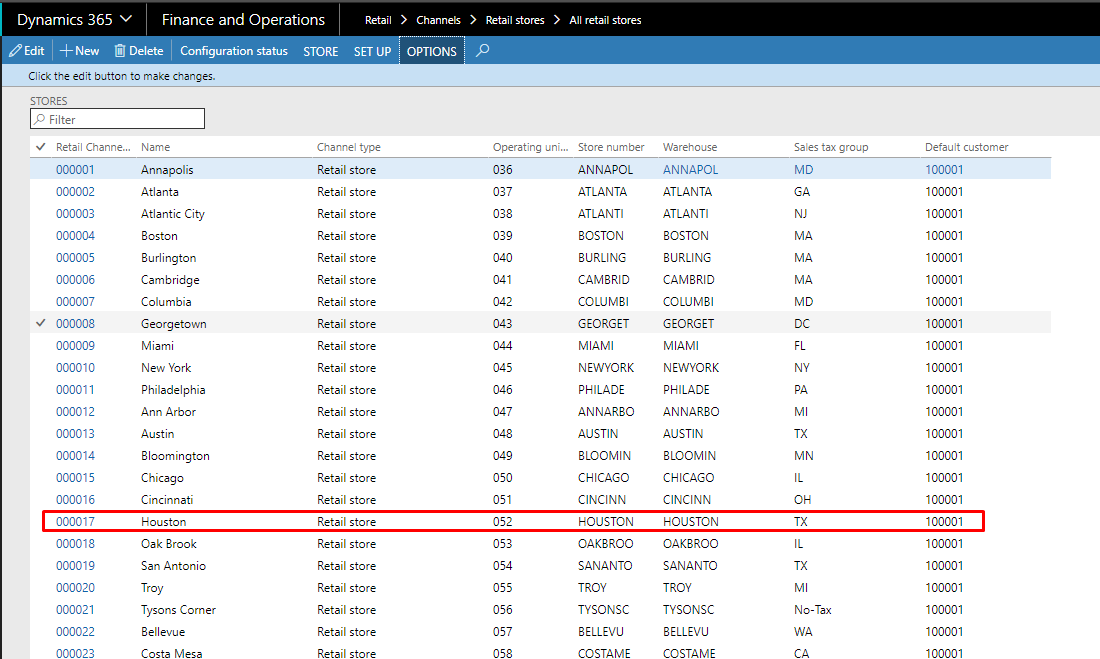Open retail channel 000008 link
1100x659 pixels.
pos(75,324)
